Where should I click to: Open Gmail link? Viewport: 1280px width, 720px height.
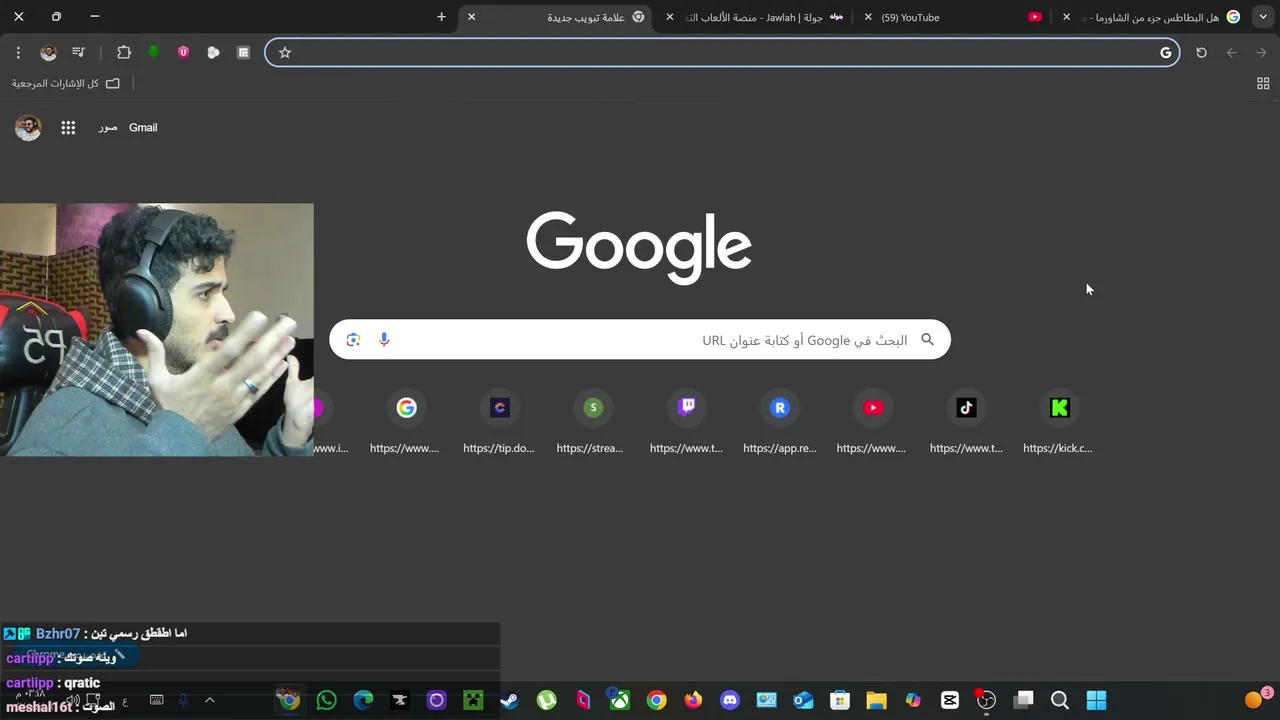pyautogui.click(x=143, y=127)
